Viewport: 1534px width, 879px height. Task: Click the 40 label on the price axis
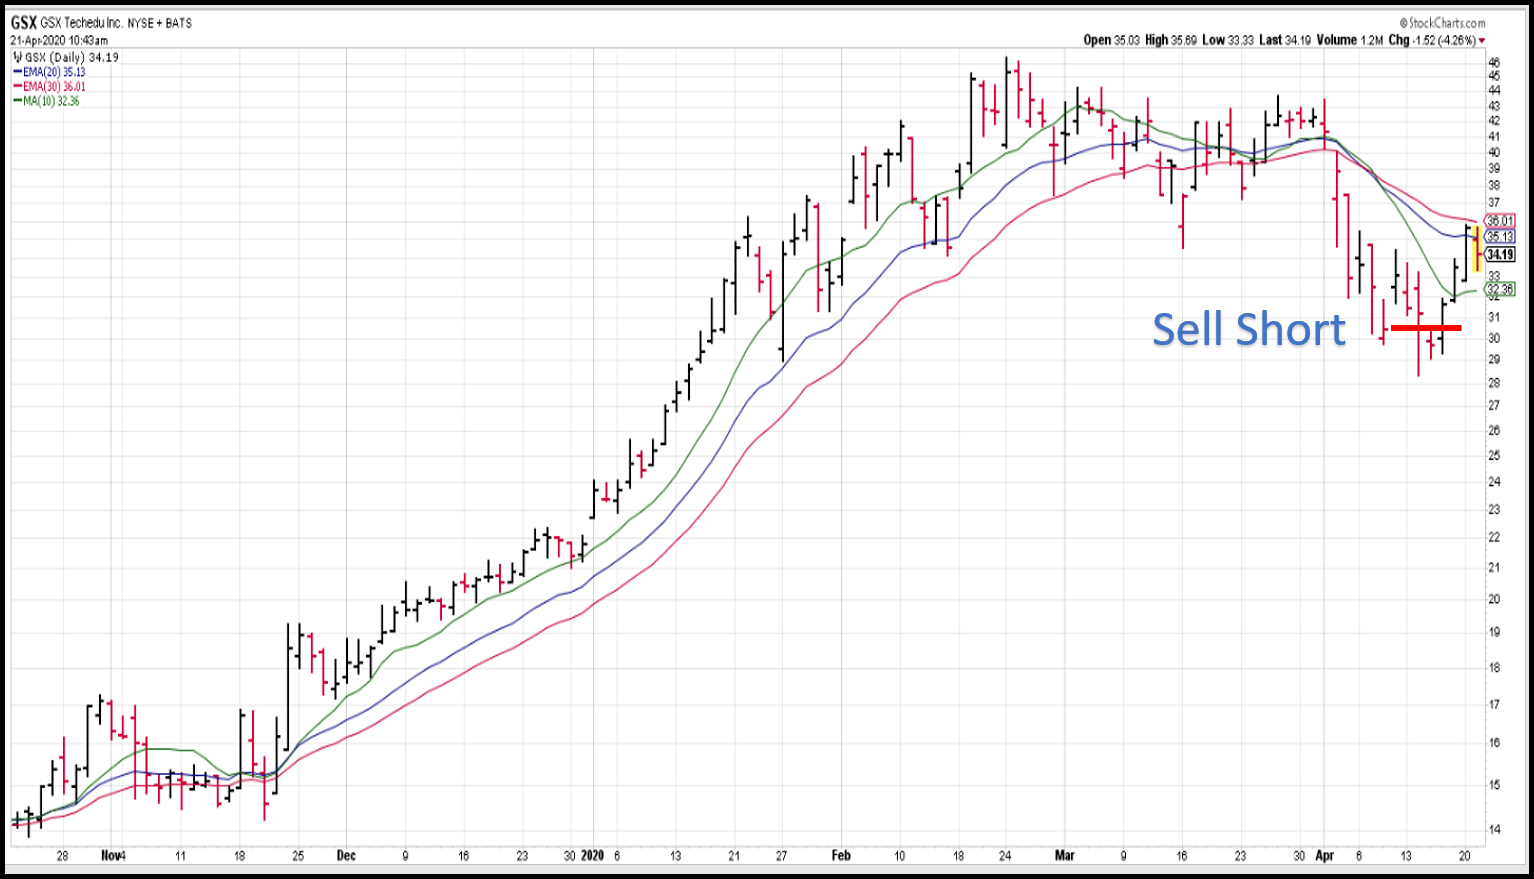[1494, 153]
